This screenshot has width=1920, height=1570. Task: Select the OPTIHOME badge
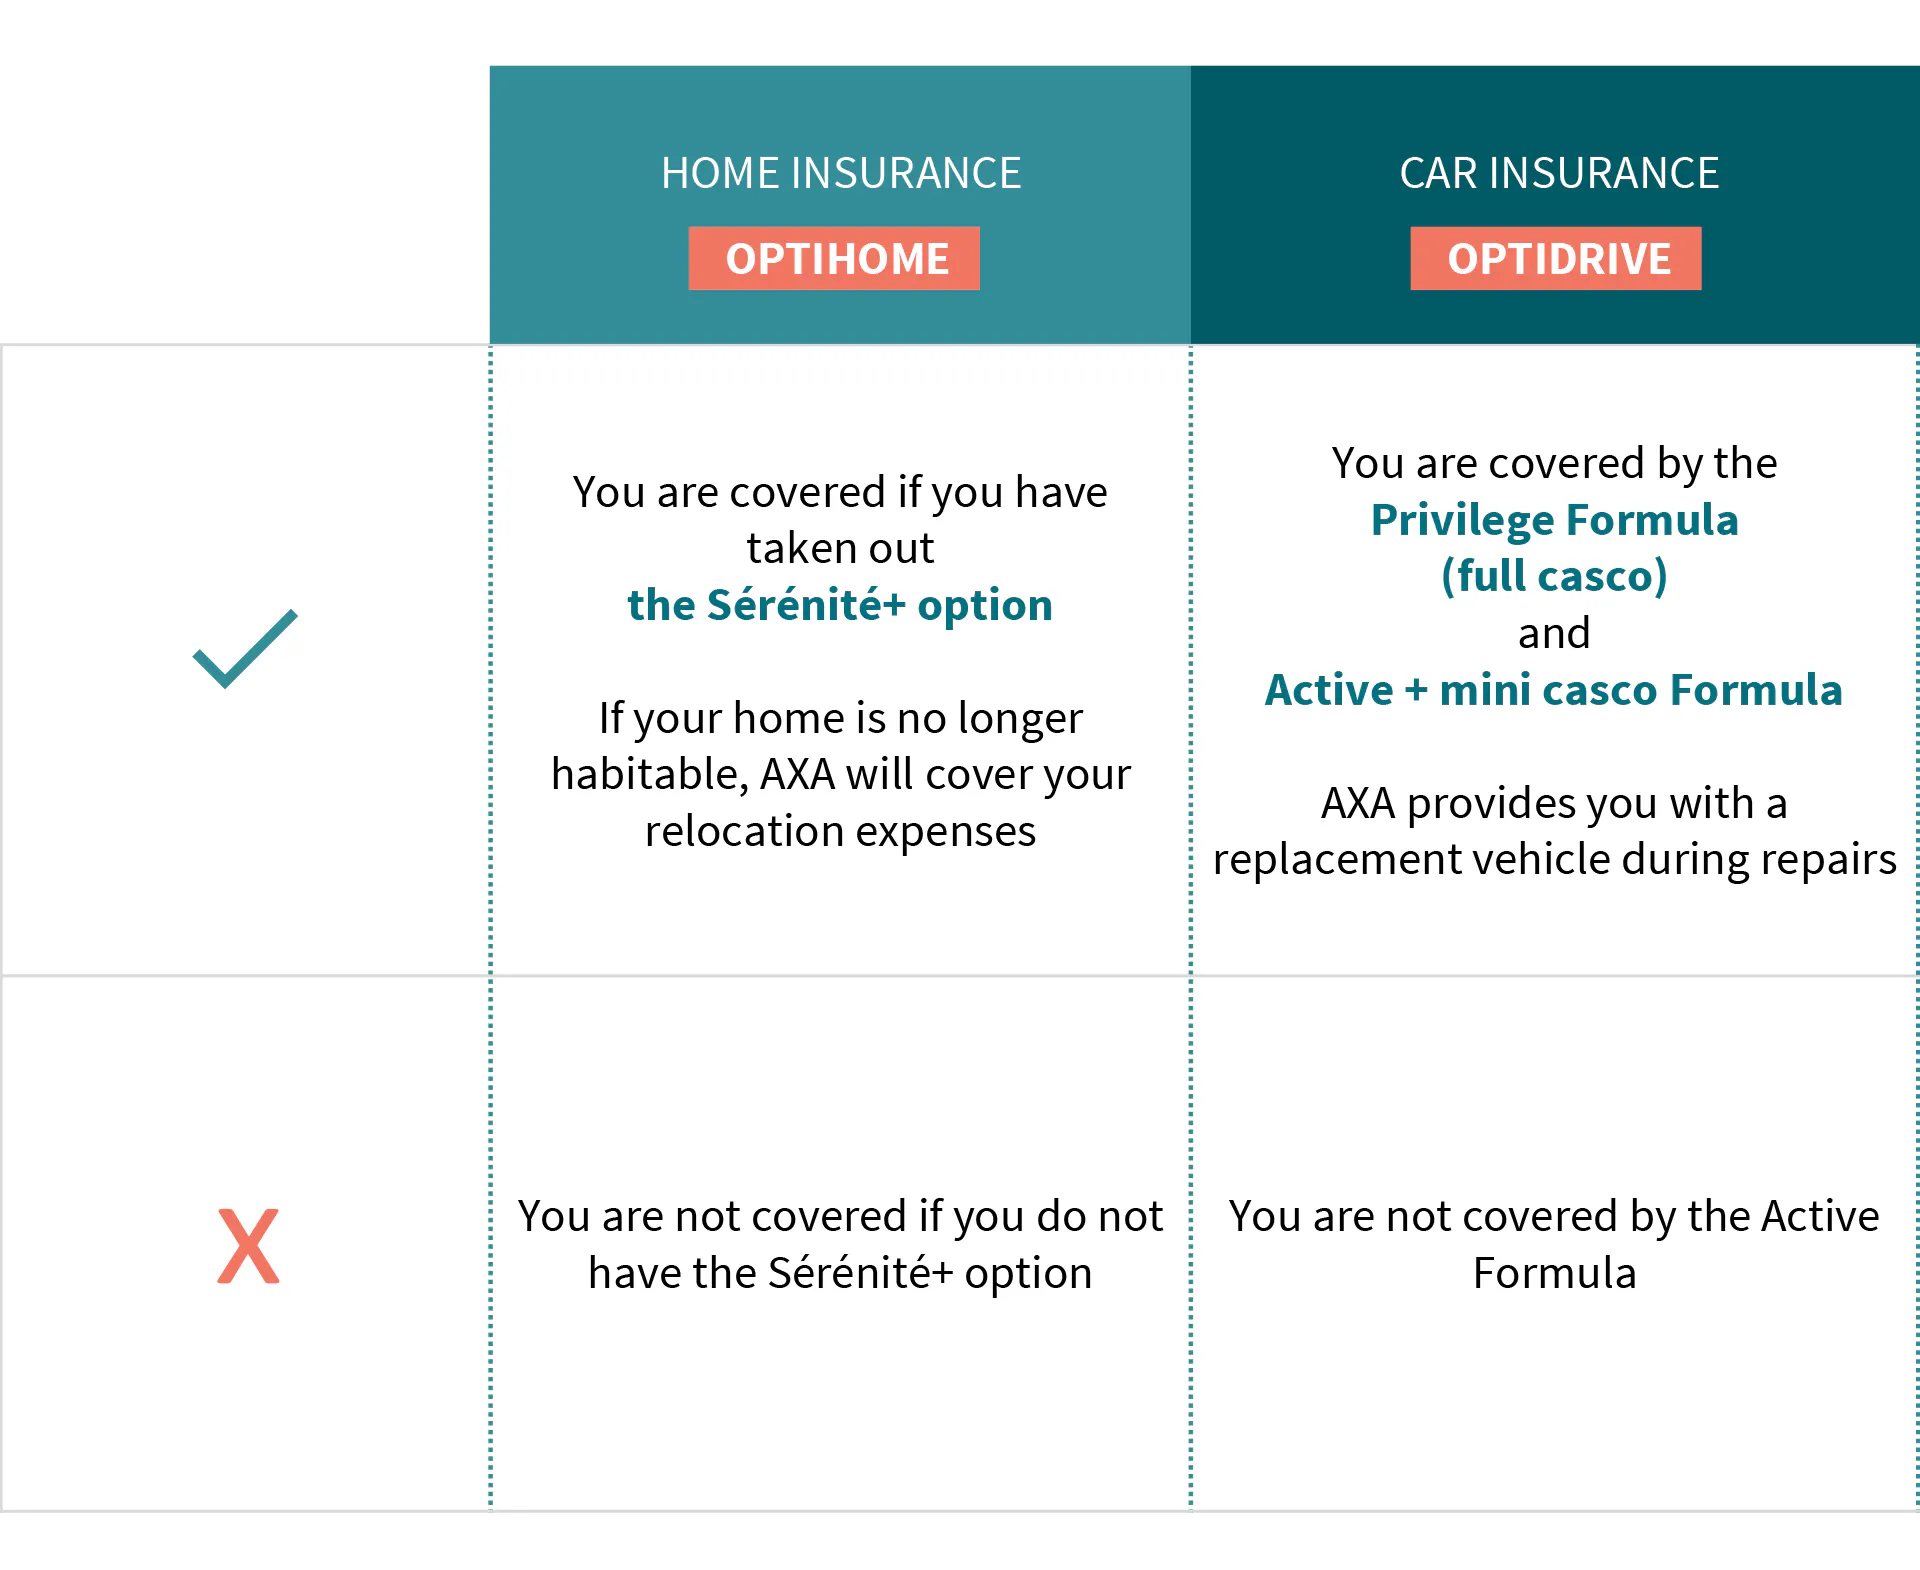click(x=834, y=259)
